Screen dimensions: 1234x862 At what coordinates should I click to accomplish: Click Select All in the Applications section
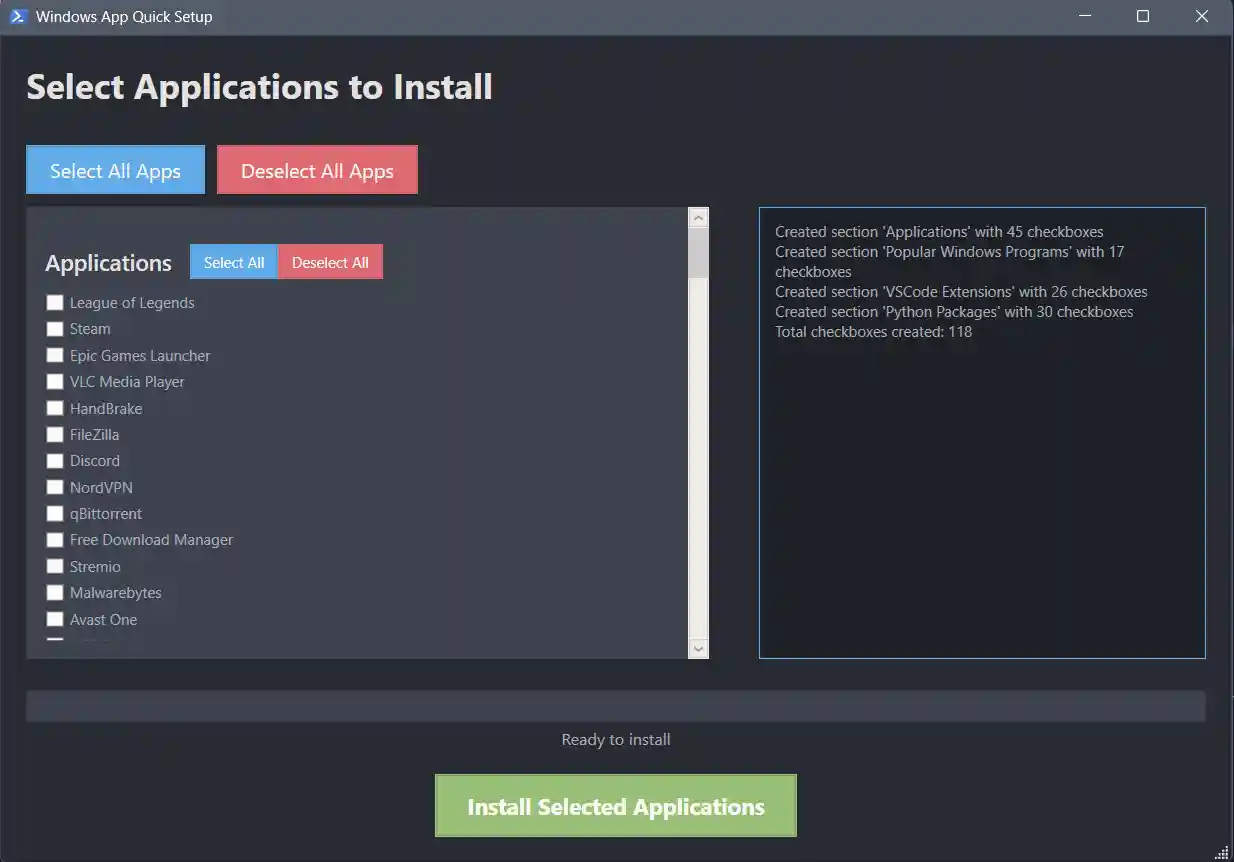(233, 261)
